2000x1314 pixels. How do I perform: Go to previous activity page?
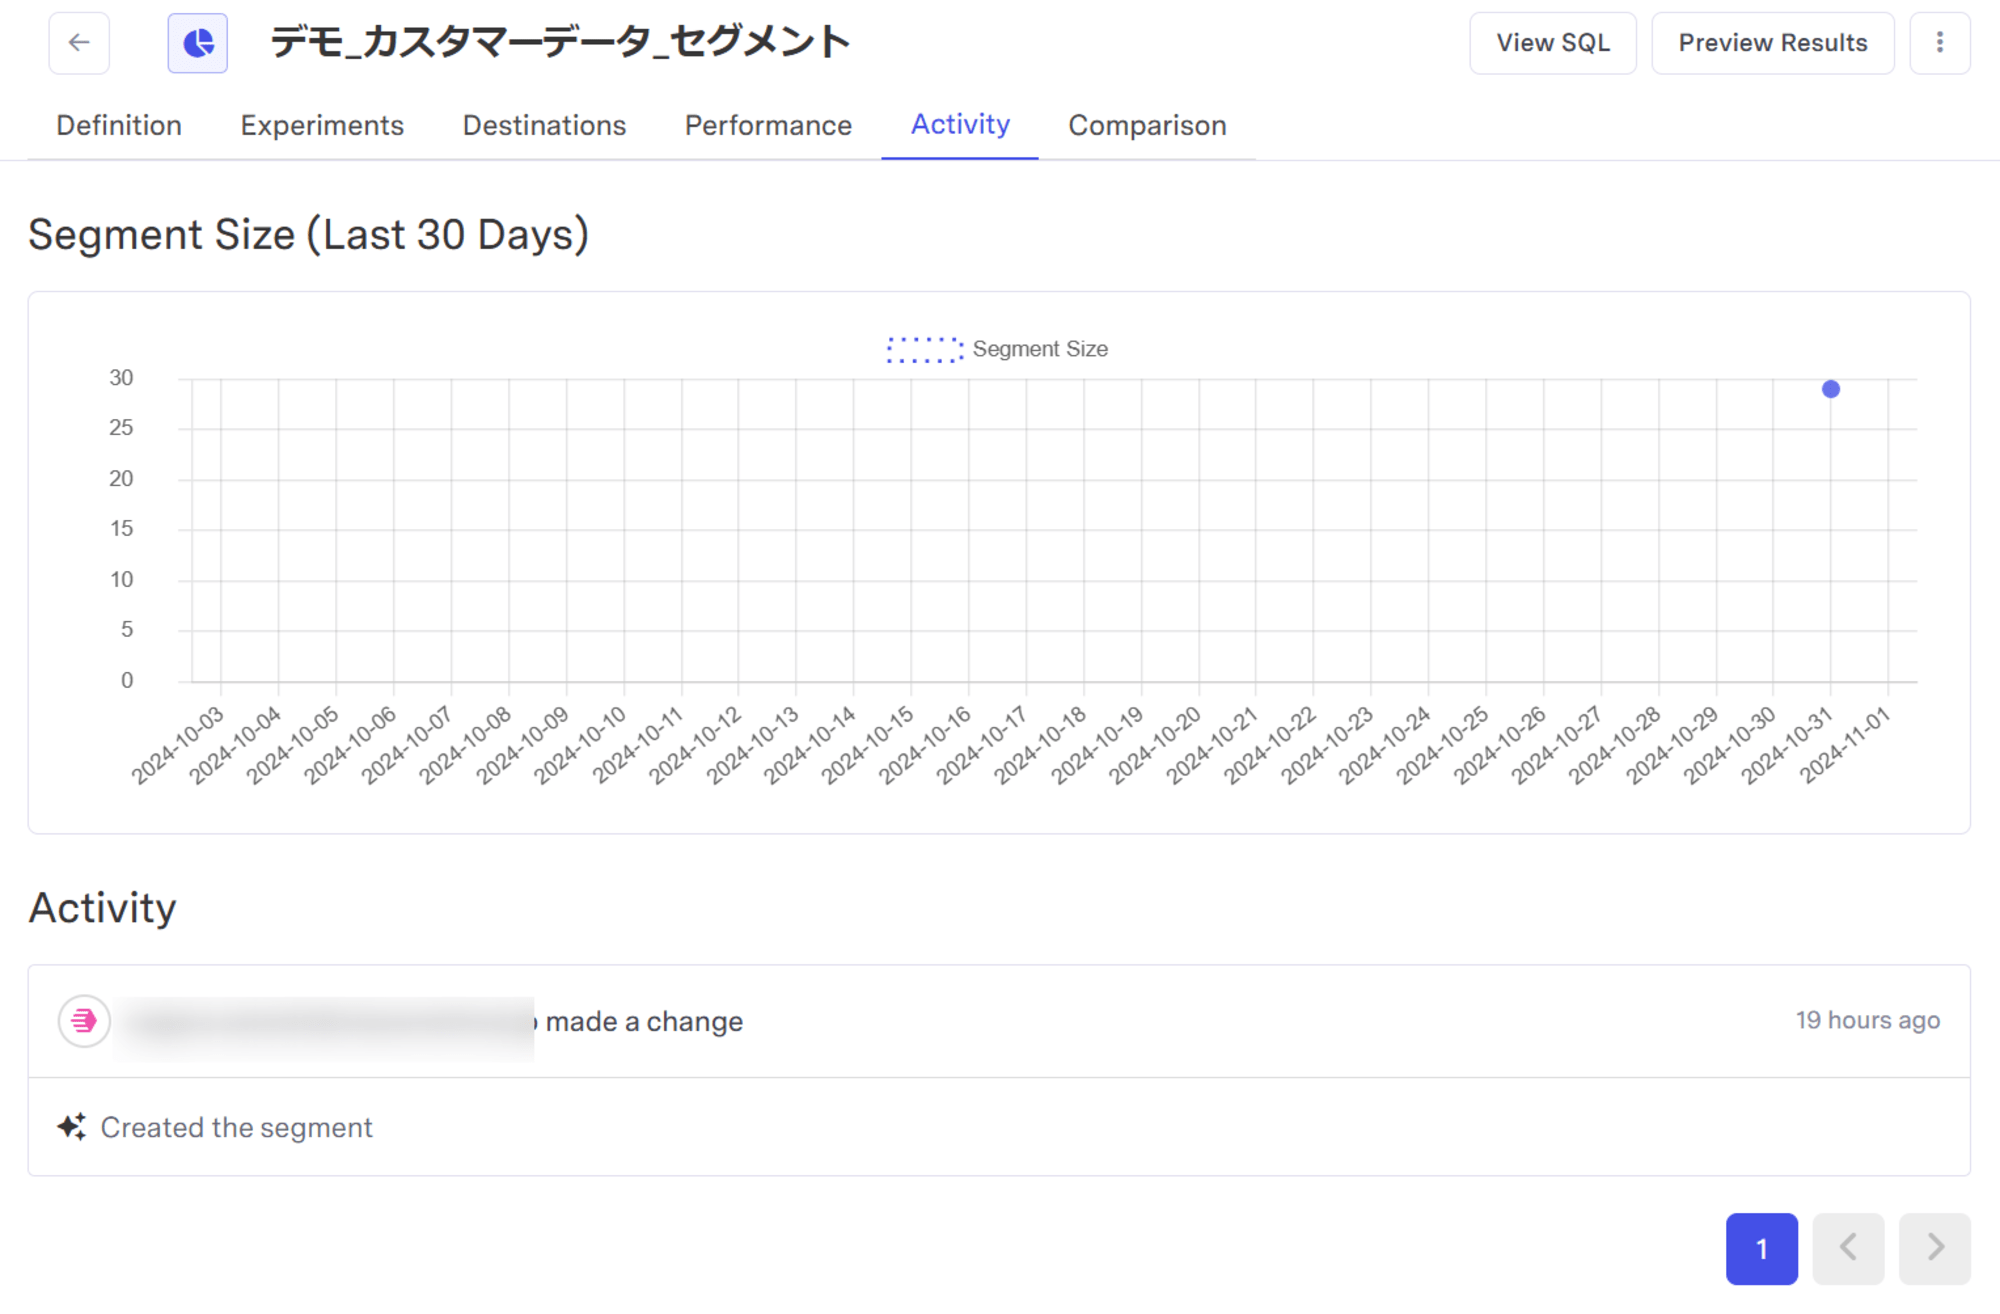tap(1848, 1248)
